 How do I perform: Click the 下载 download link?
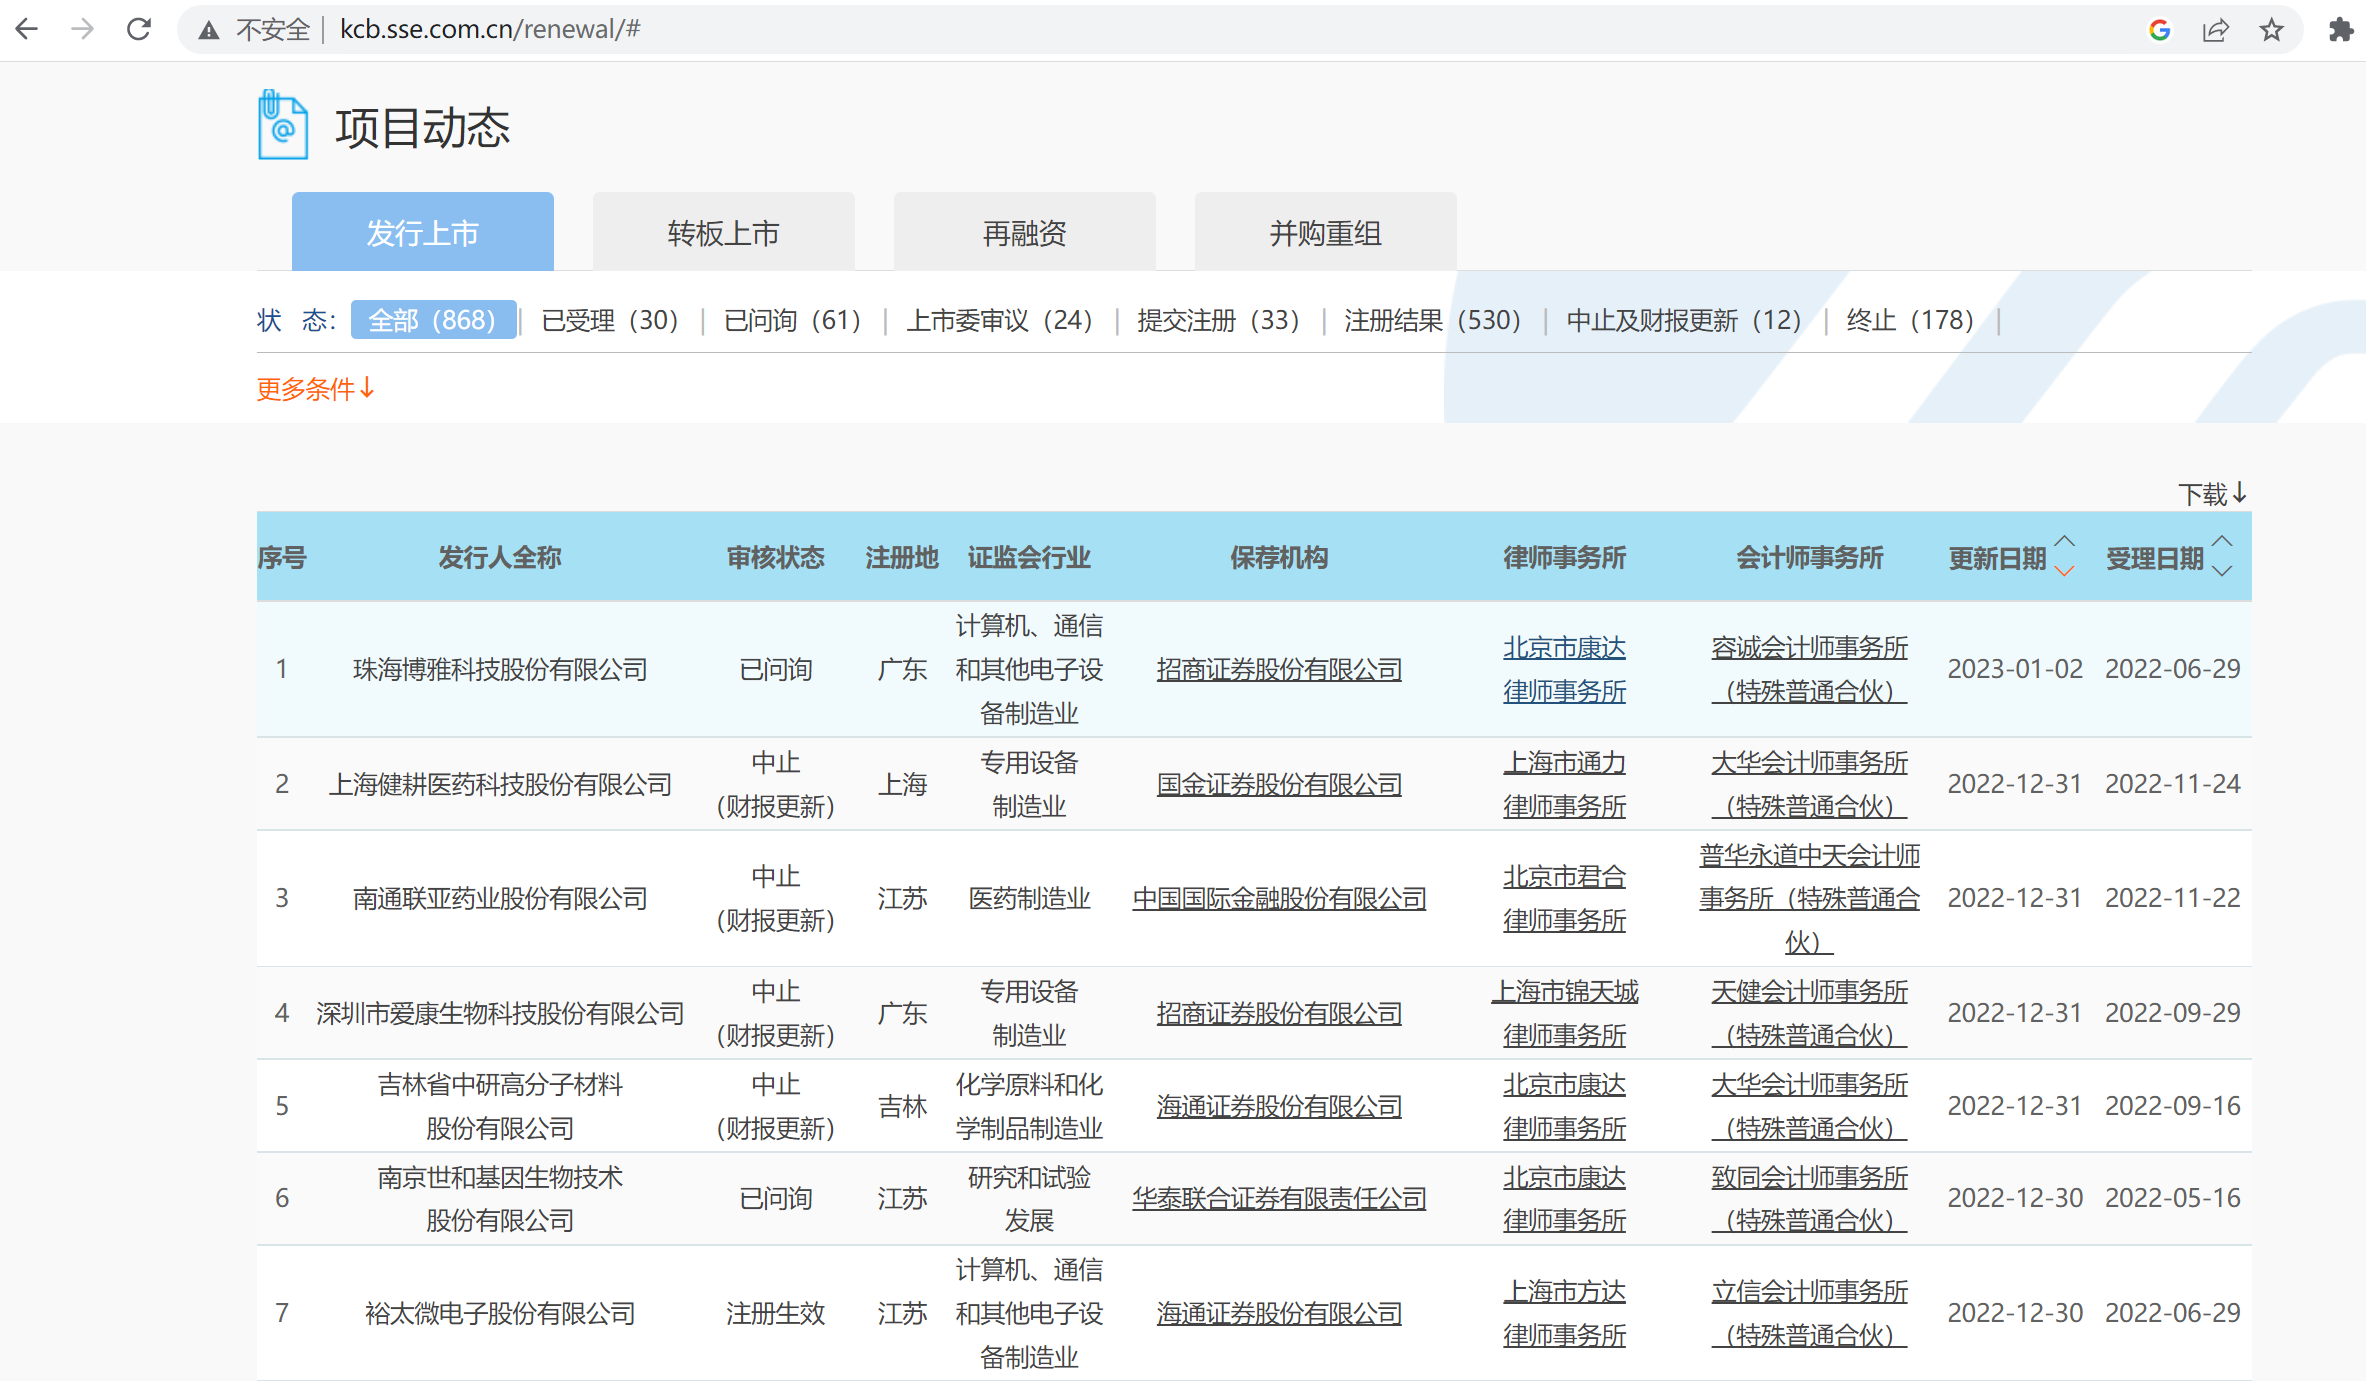point(2212,493)
